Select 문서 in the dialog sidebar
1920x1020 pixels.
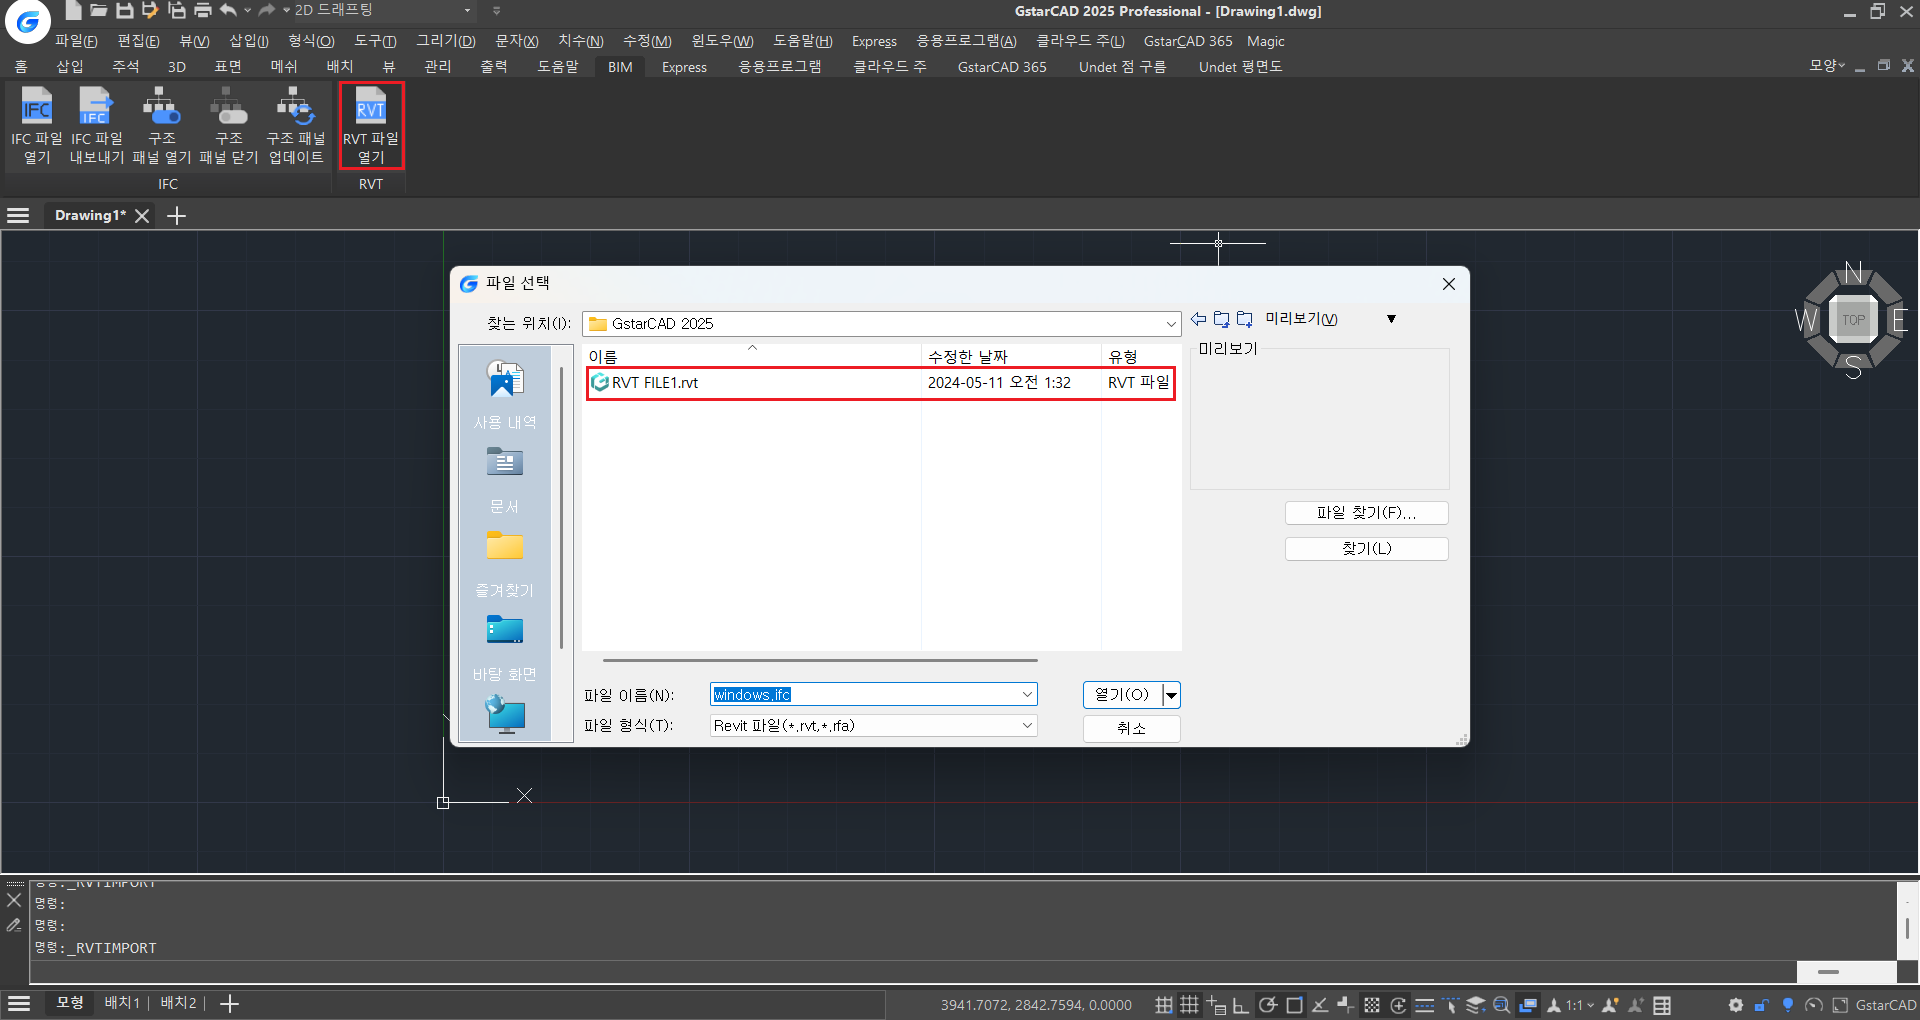click(505, 479)
